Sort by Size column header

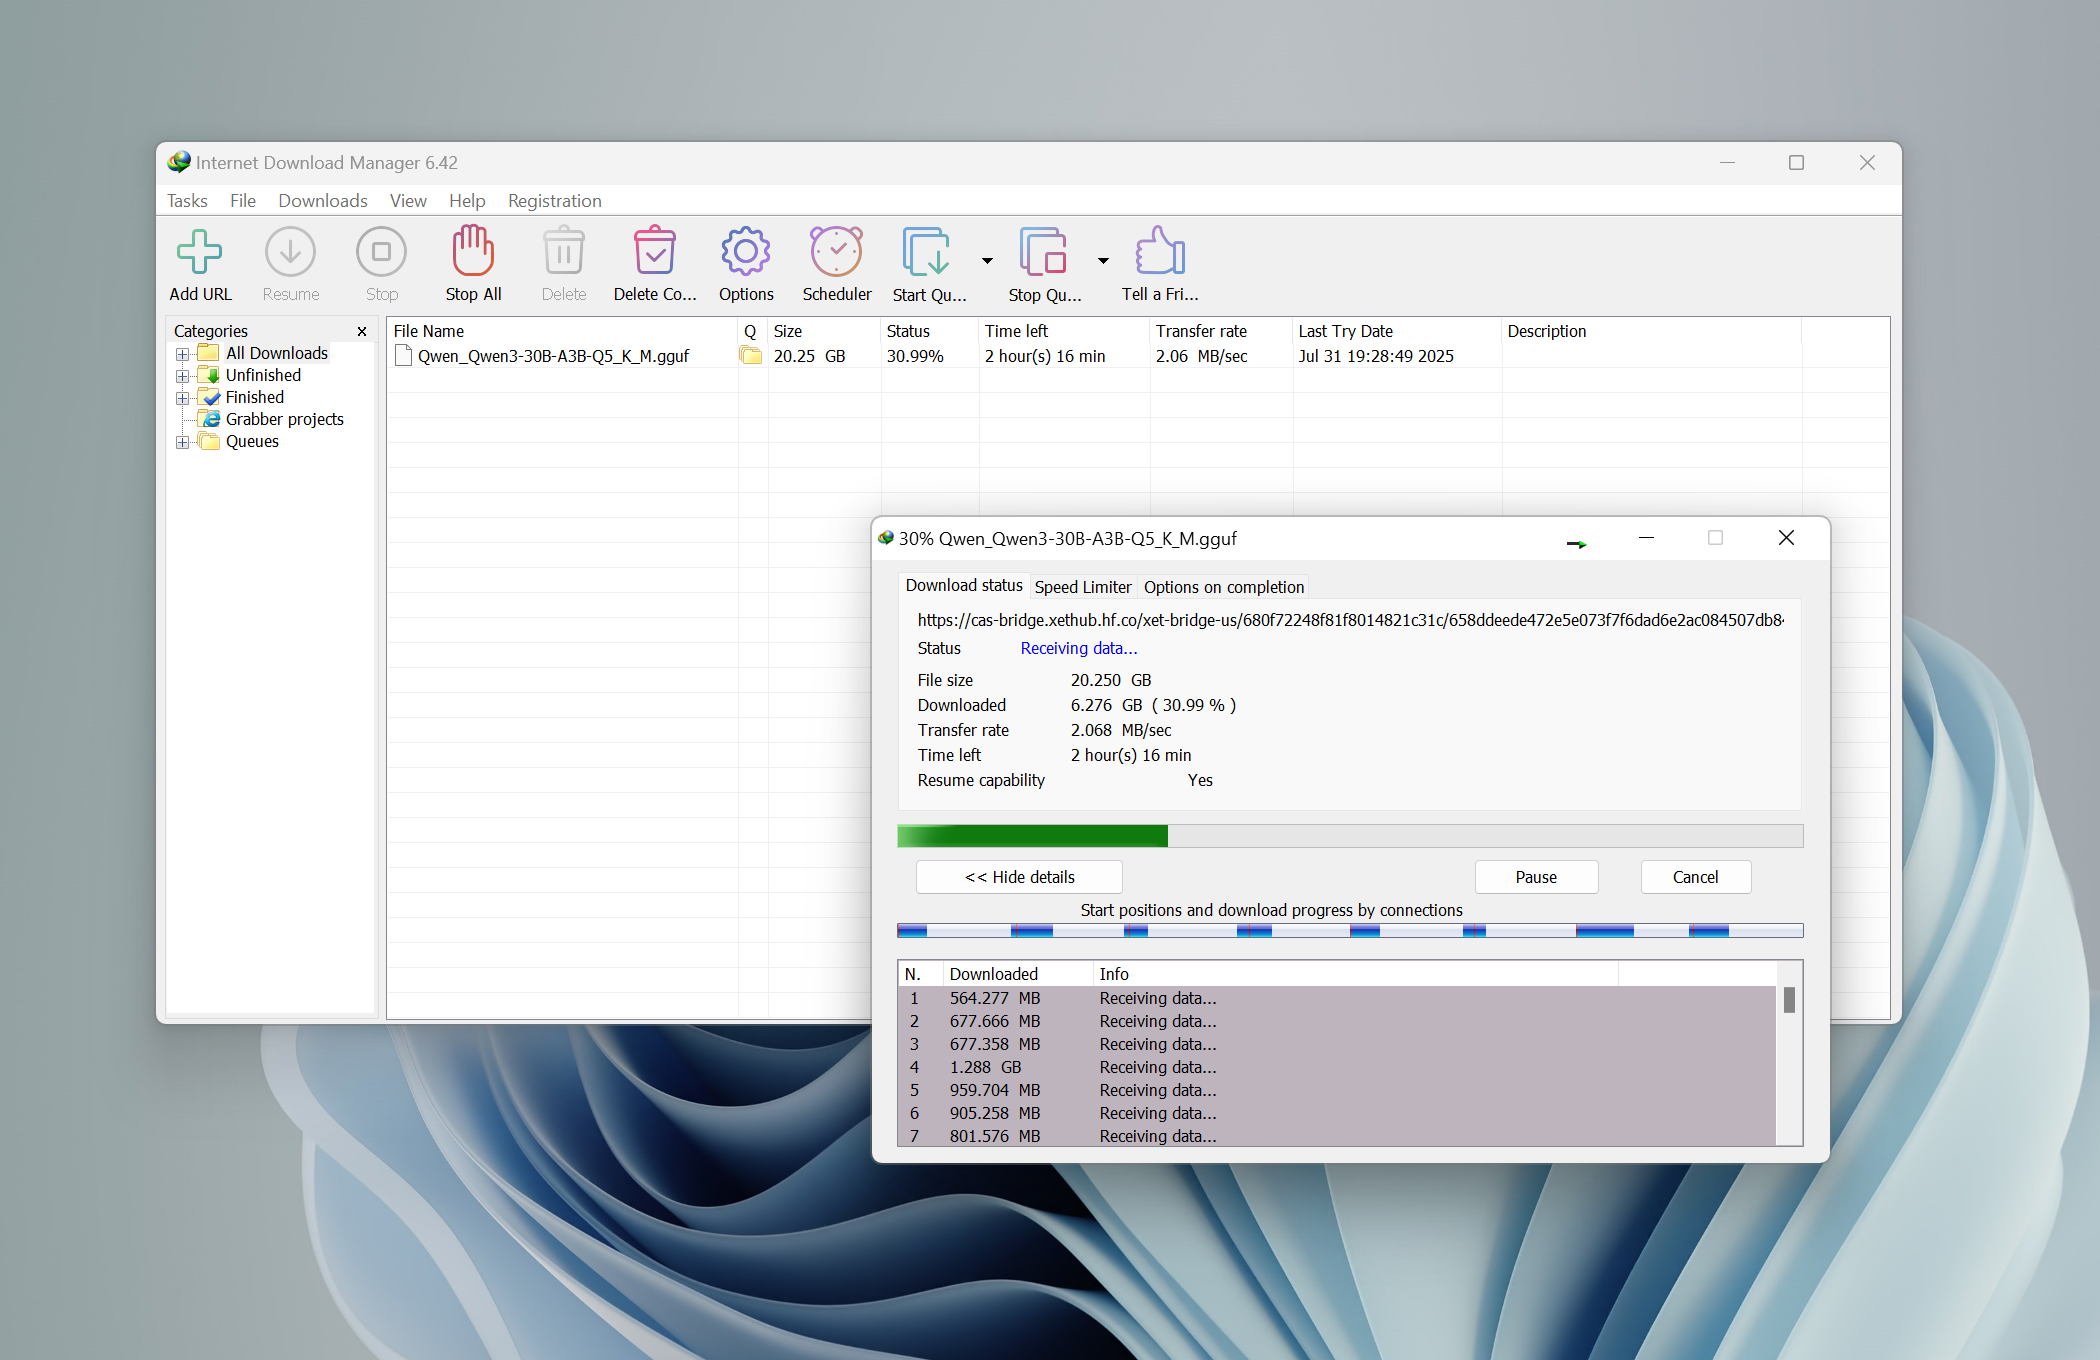(x=824, y=331)
